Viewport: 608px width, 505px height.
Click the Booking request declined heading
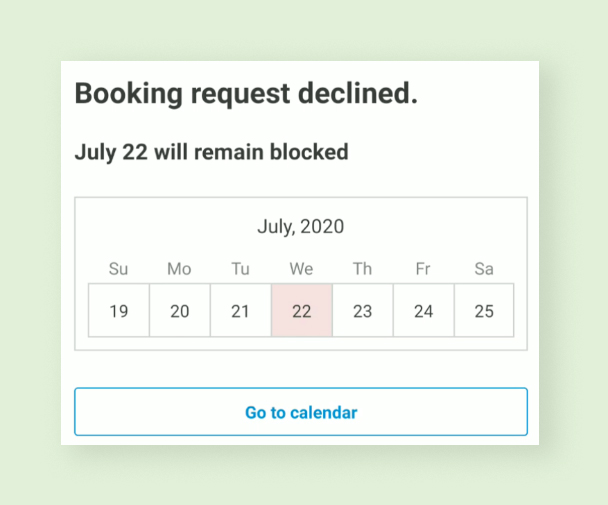tap(246, 94)
